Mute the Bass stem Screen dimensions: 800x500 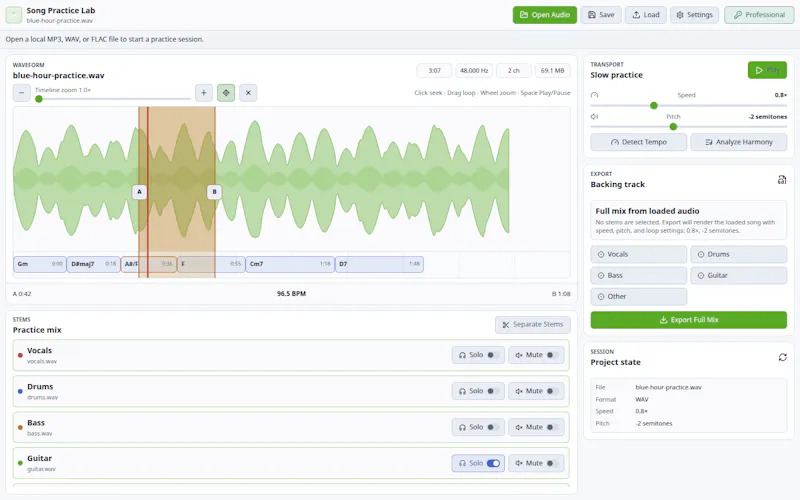(x=536, y=428)
